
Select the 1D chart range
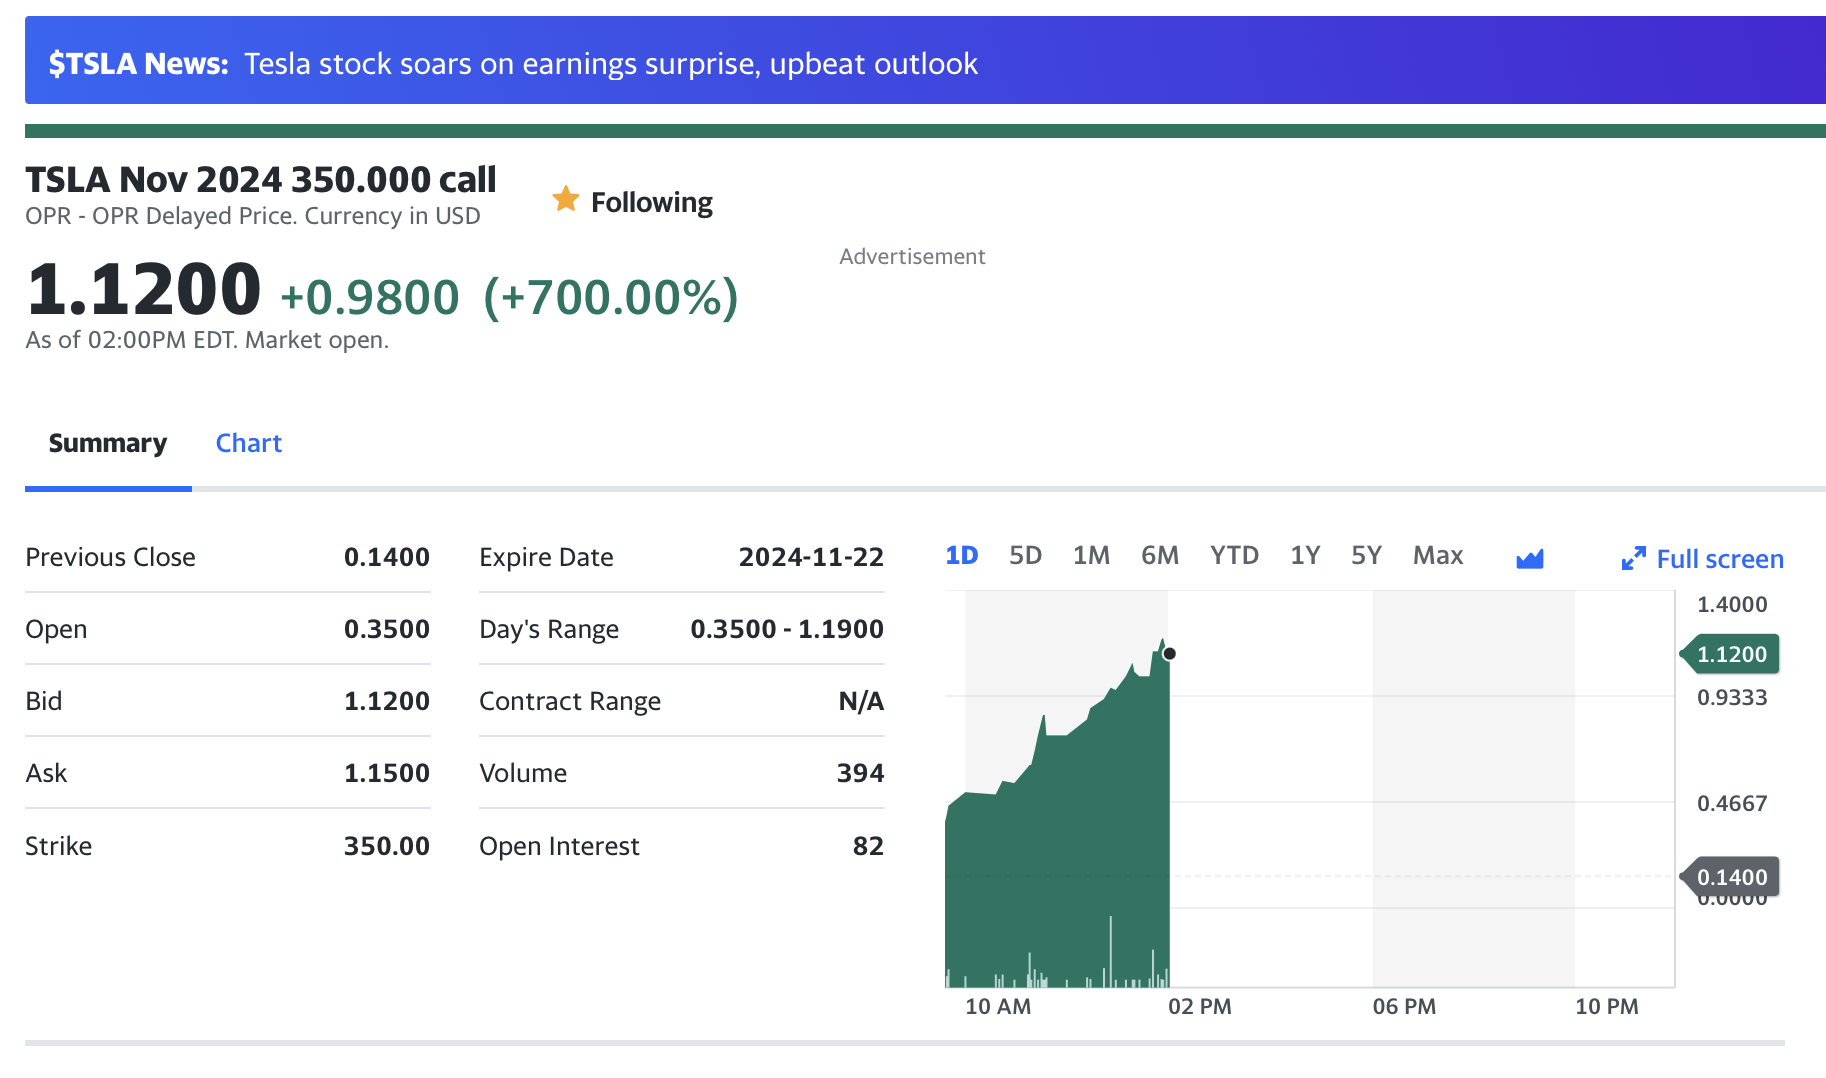point(962,555)
